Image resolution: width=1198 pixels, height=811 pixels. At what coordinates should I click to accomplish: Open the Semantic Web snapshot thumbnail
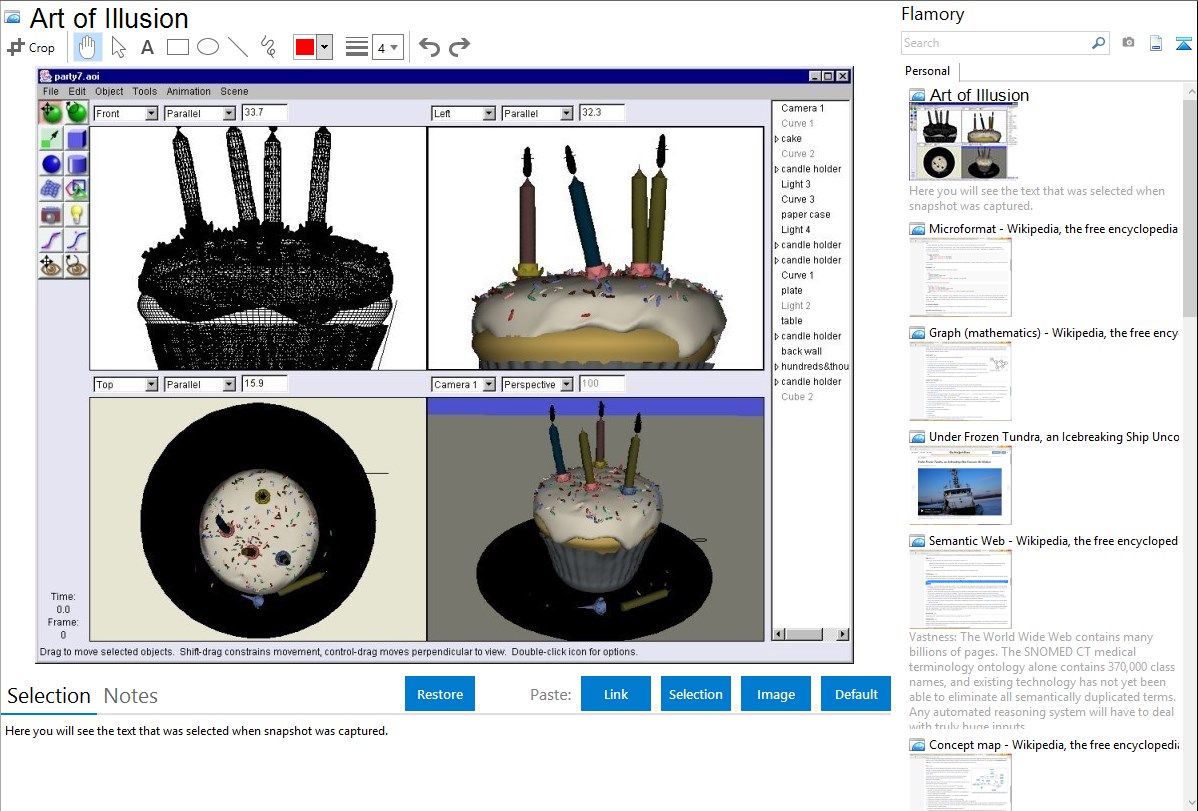tap(960, 589)
